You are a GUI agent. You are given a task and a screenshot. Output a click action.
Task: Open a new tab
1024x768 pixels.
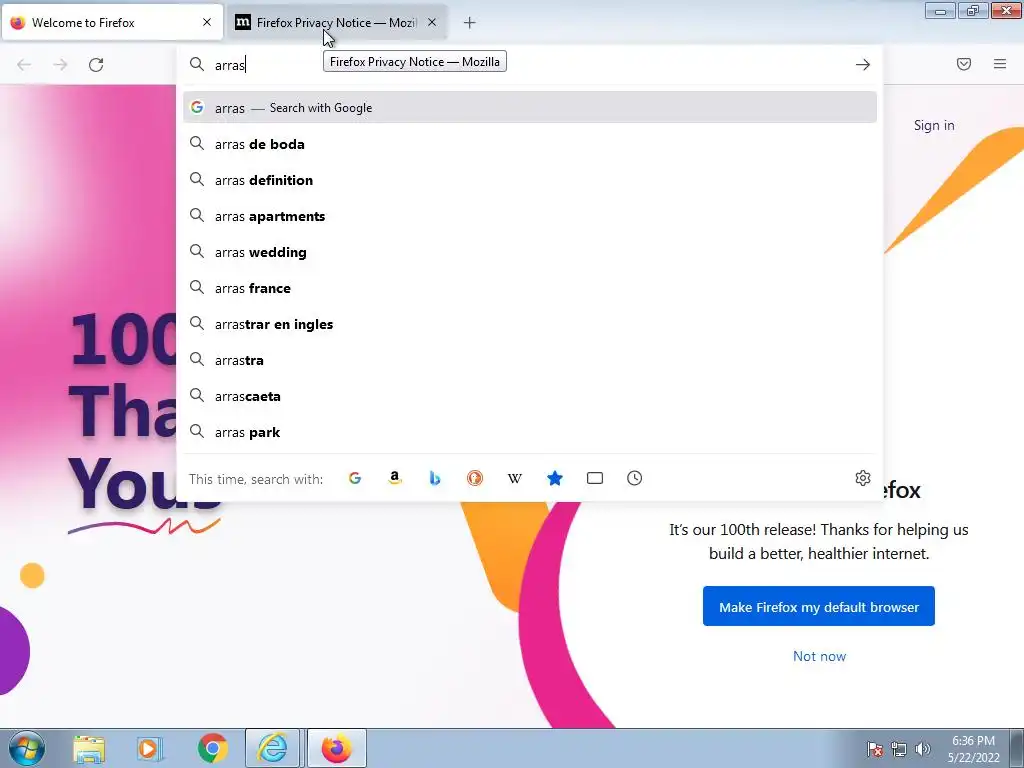pyautogui.click(x=470, y=23)
